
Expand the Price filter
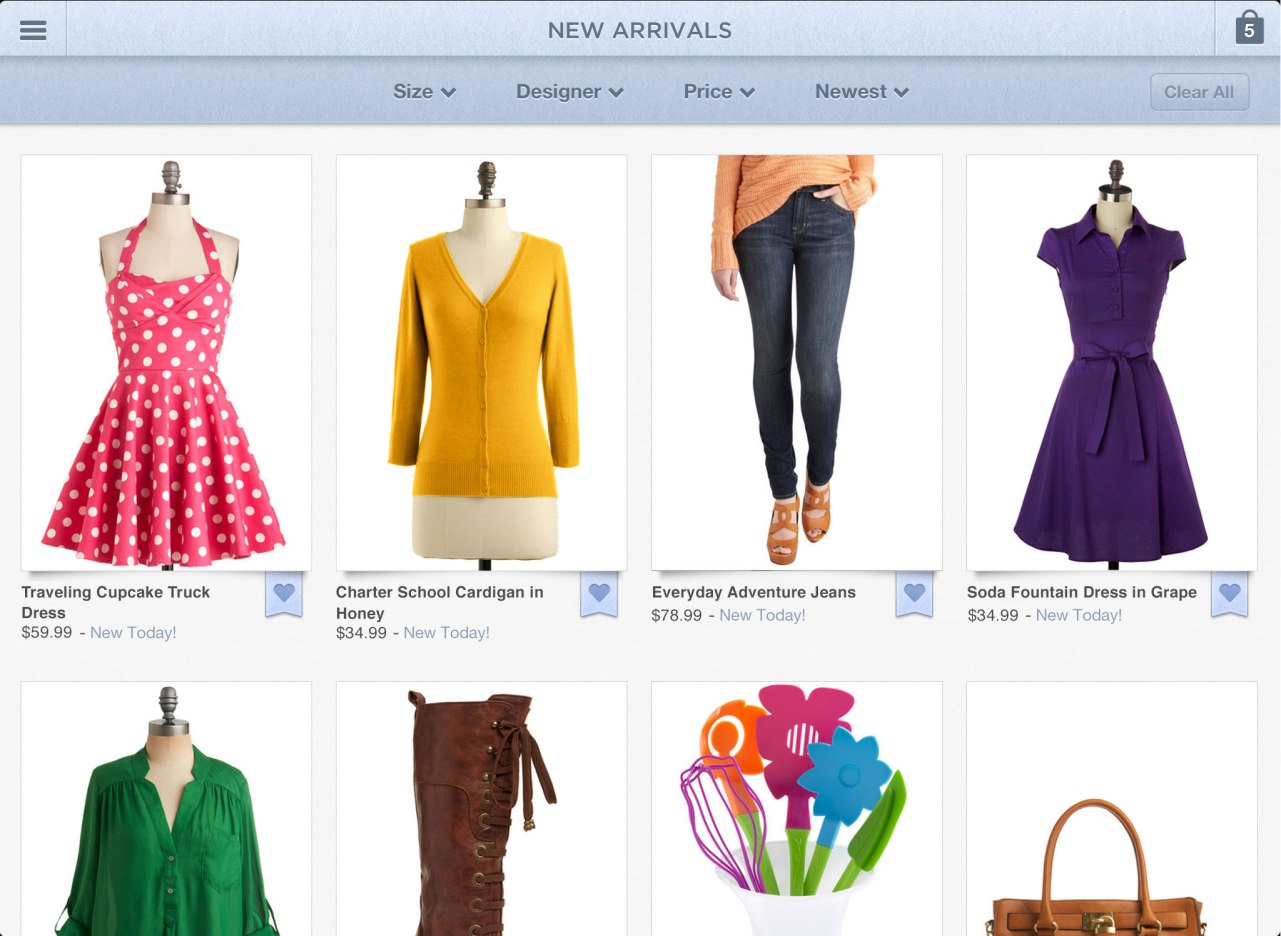pos(718,92)
